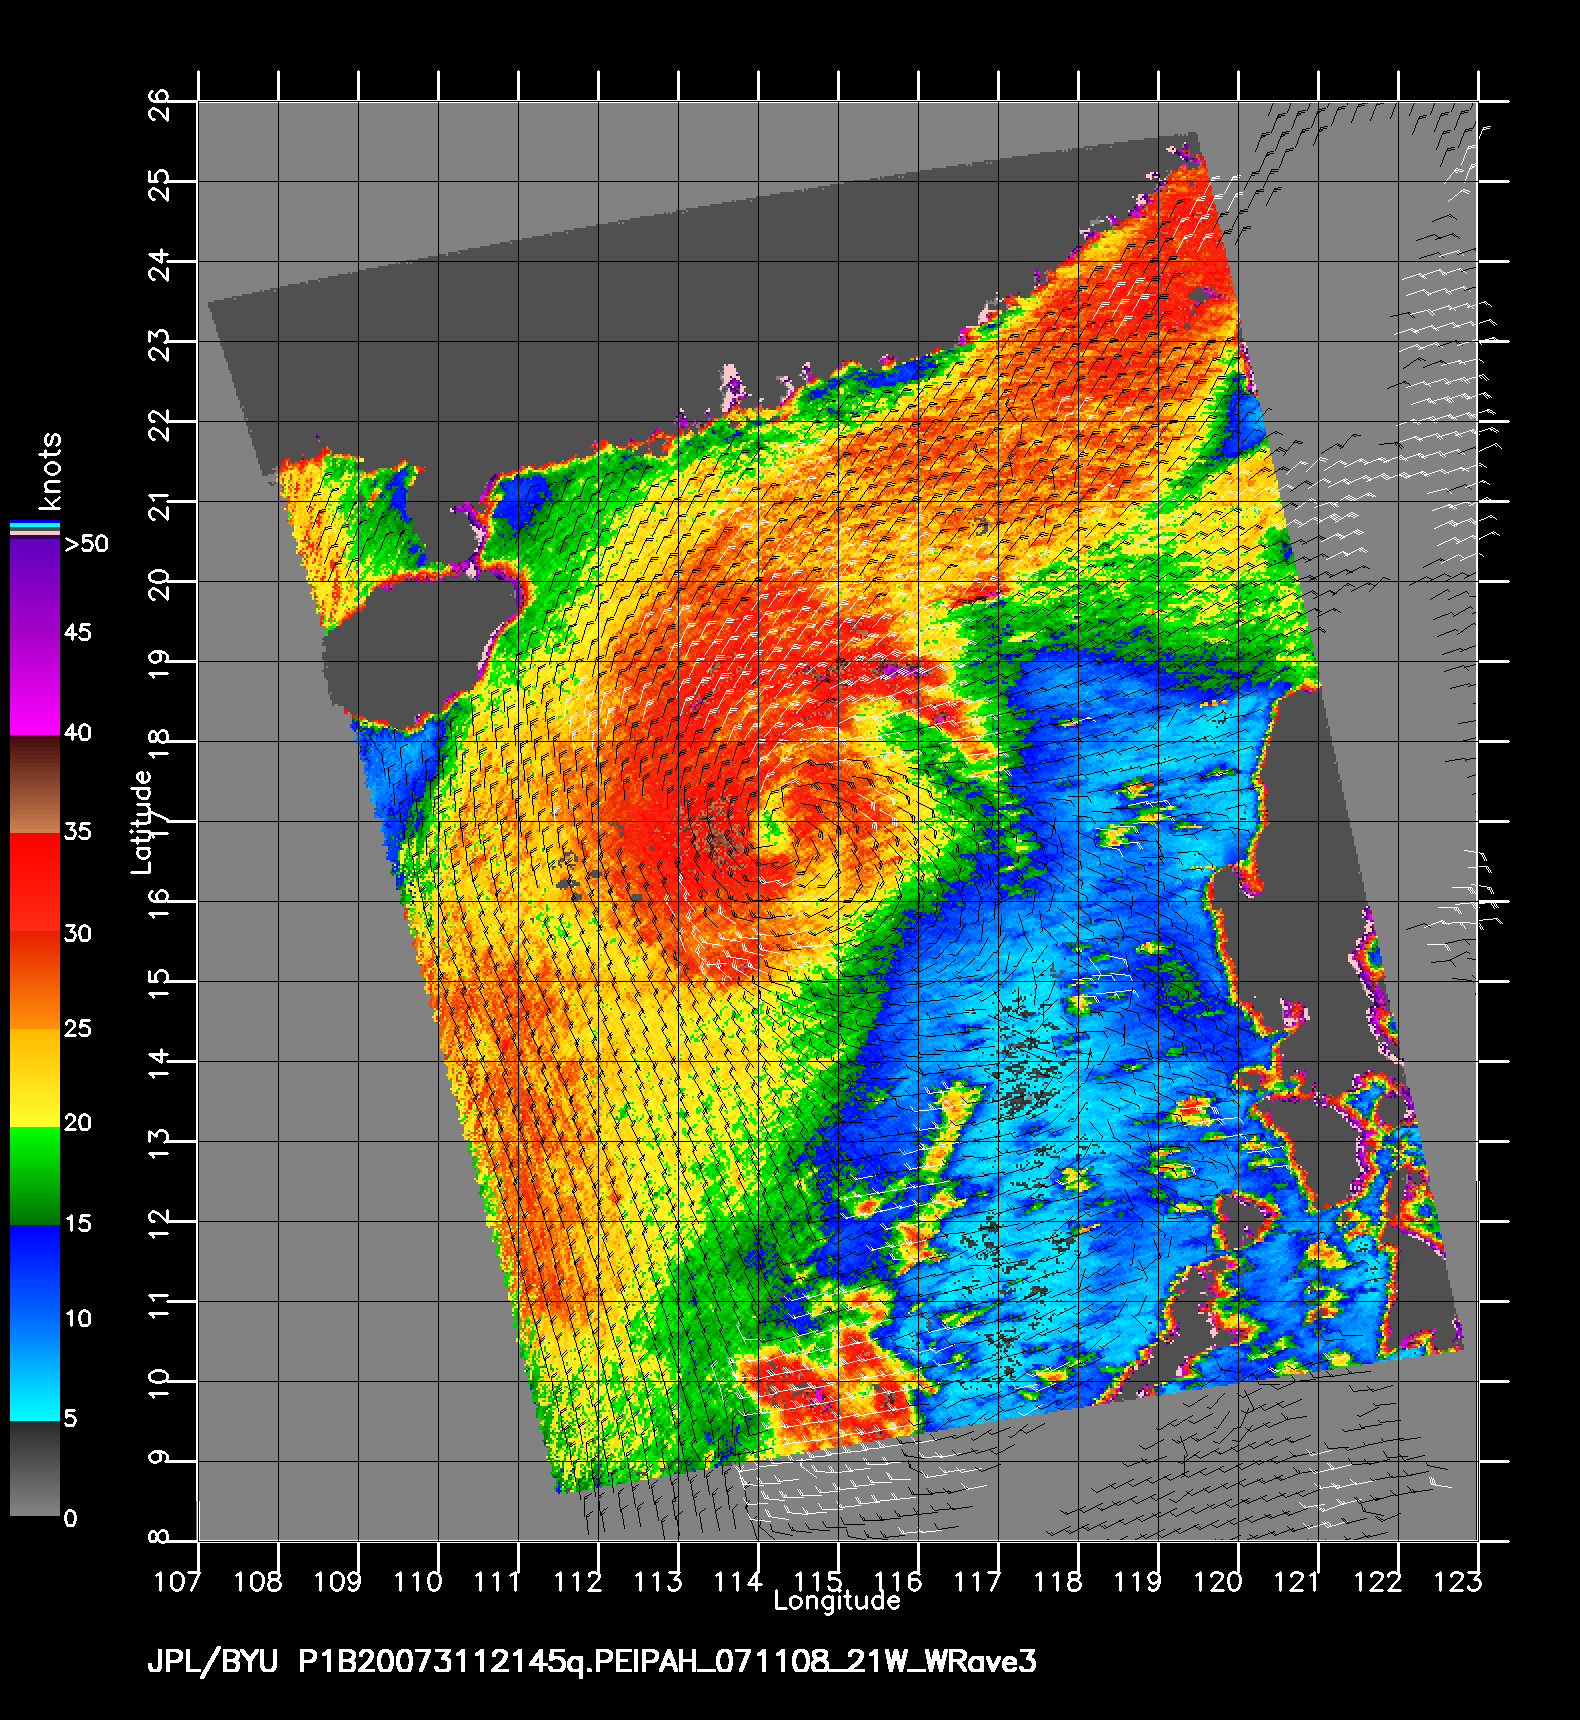Click the colorbar label 30
The height and width of the screenshot is (1720, 1580).
pos(78,934)
